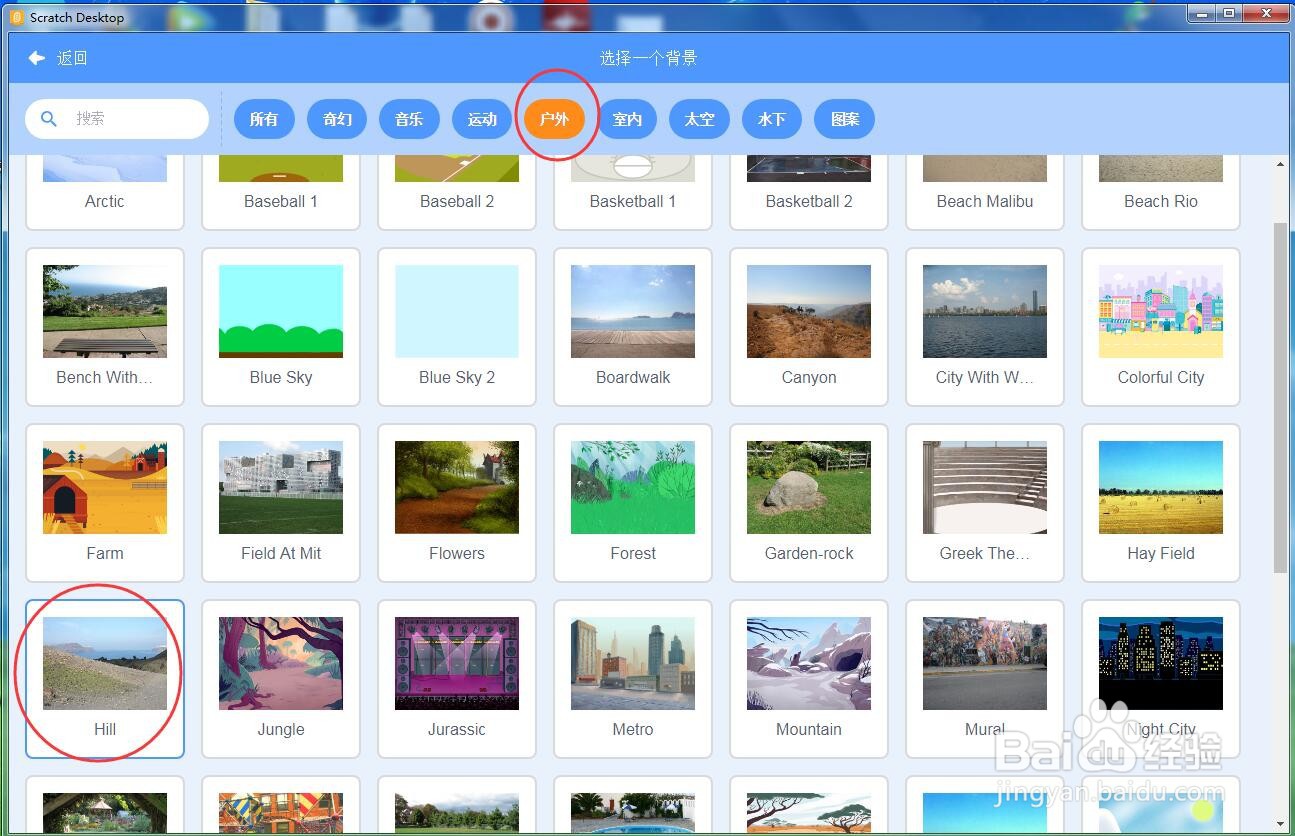This screenshot has height=836, width=1295.
Task: Click the Scratch Desktop app icon
Action: point(17,17)
